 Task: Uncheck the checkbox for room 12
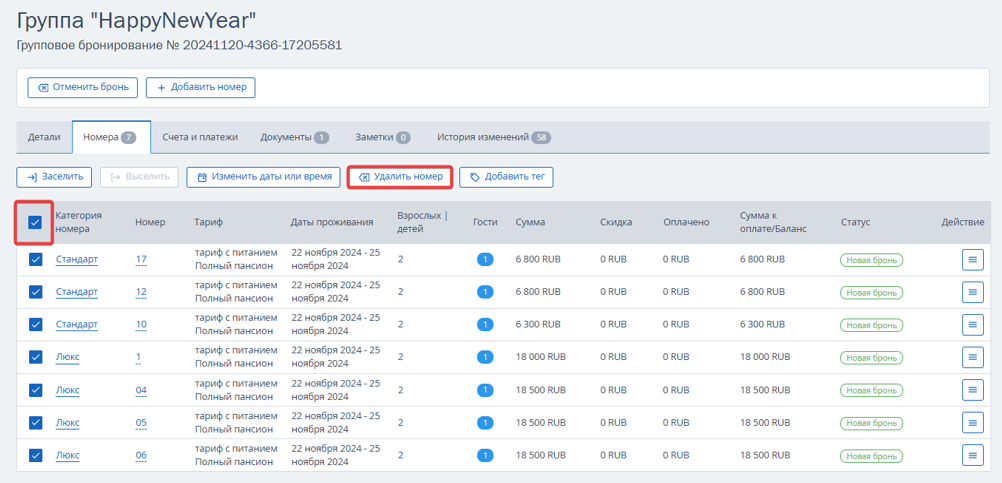[x=35, y=292]
